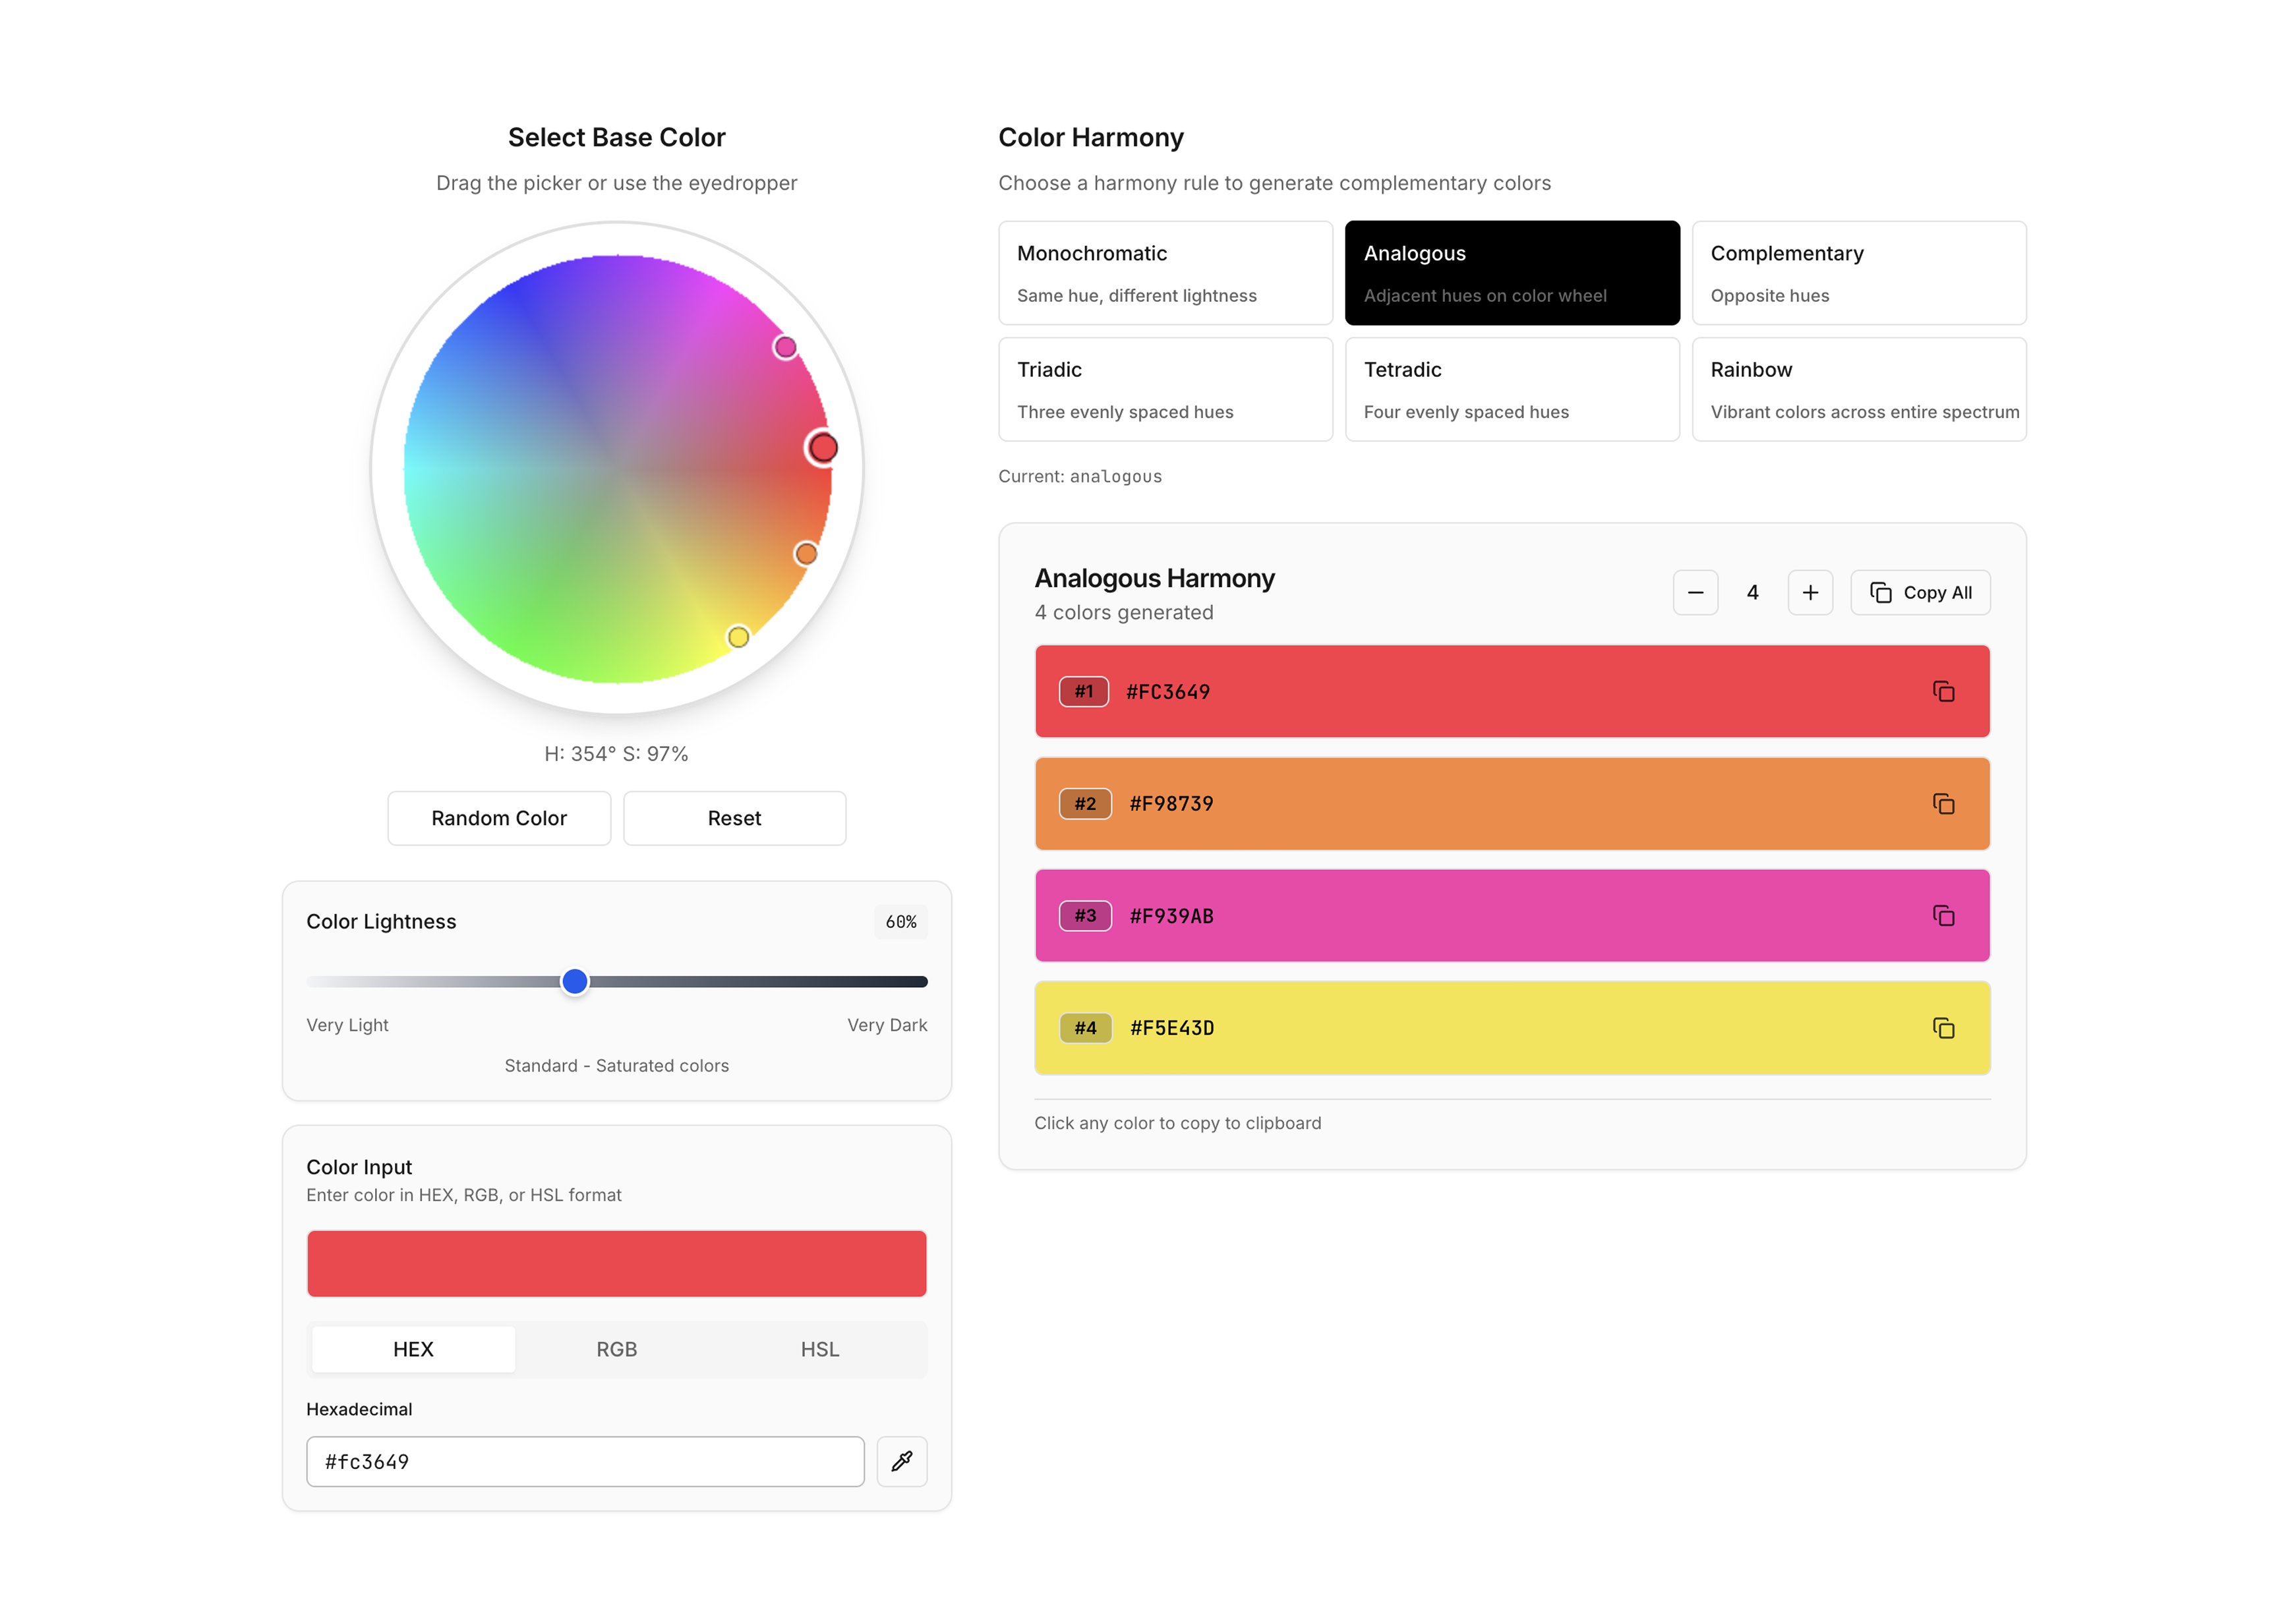Click the yellow harmony marker on wheel
Screen dimensions: 2296x1610
(x=738, y=637)
